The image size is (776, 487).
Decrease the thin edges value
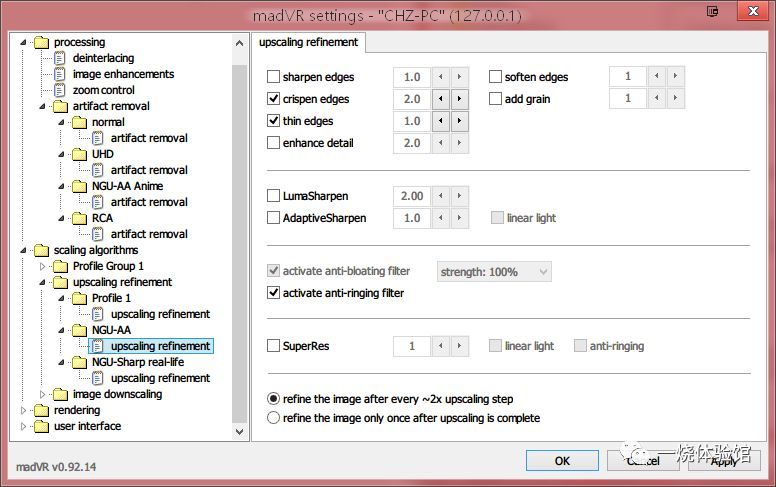(440, 121)
